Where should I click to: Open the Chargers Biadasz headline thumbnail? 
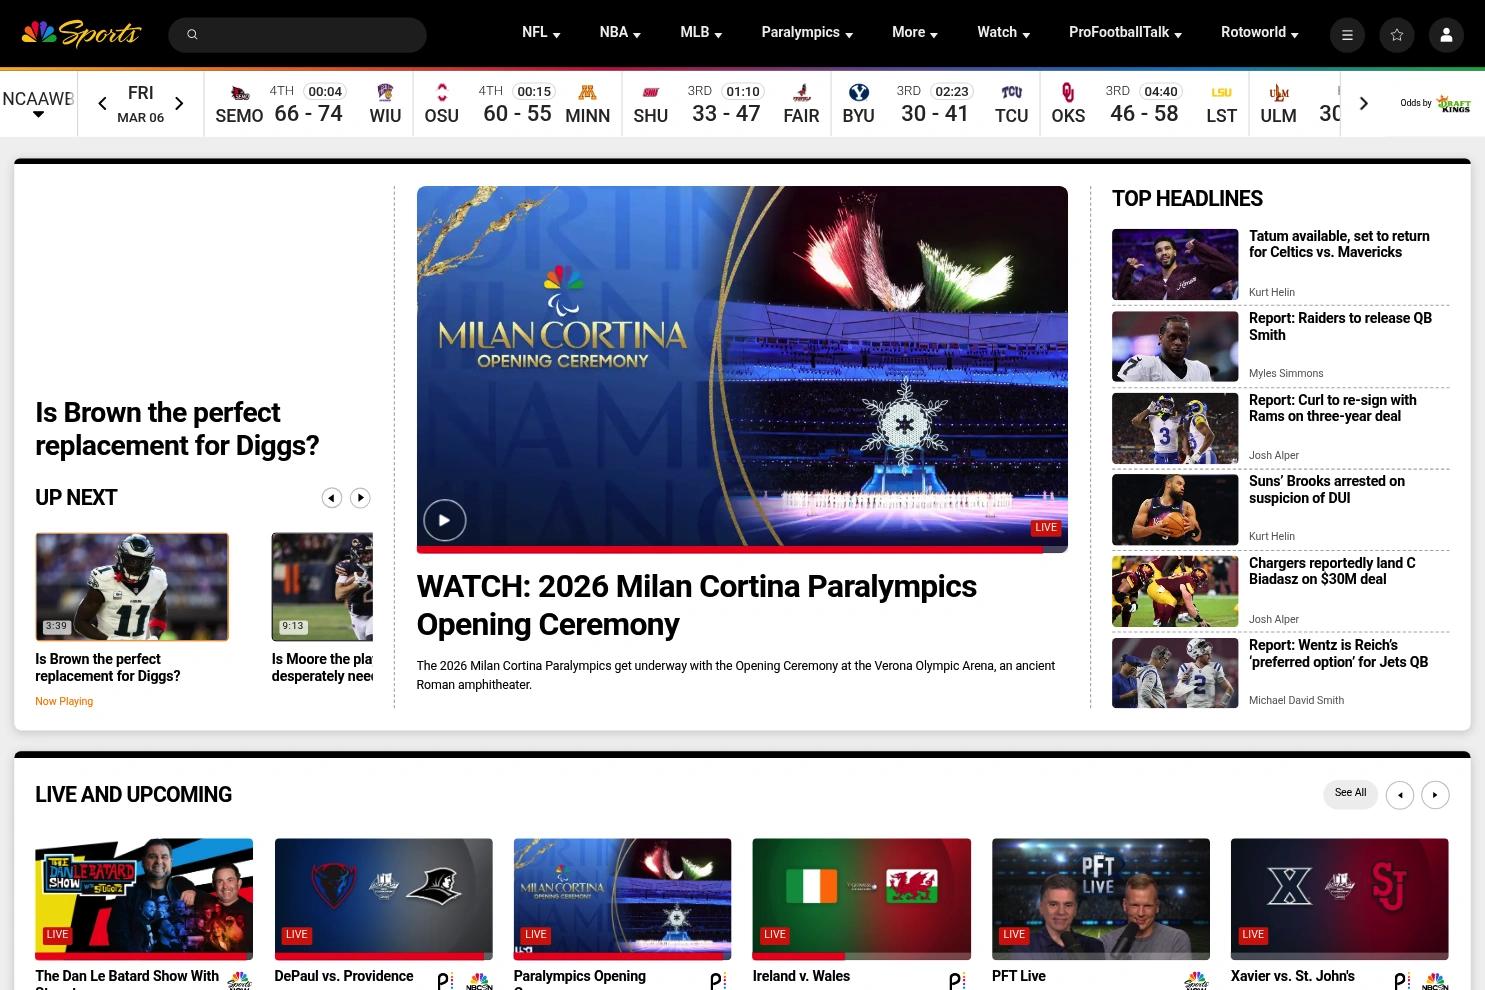[x=1175, y=591]
